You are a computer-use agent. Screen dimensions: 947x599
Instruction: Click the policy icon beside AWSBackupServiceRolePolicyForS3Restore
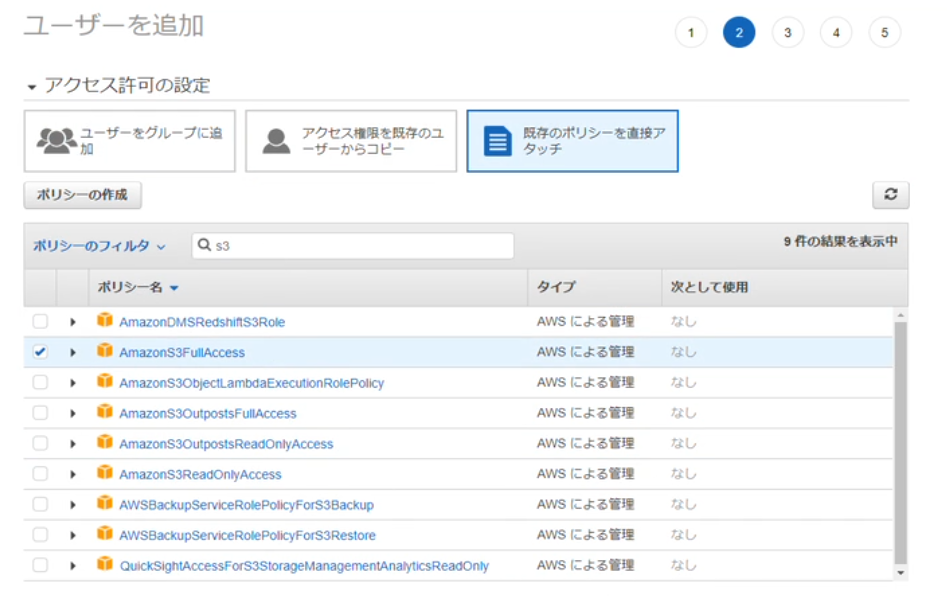pyautogui.click(x=105, y=533)
